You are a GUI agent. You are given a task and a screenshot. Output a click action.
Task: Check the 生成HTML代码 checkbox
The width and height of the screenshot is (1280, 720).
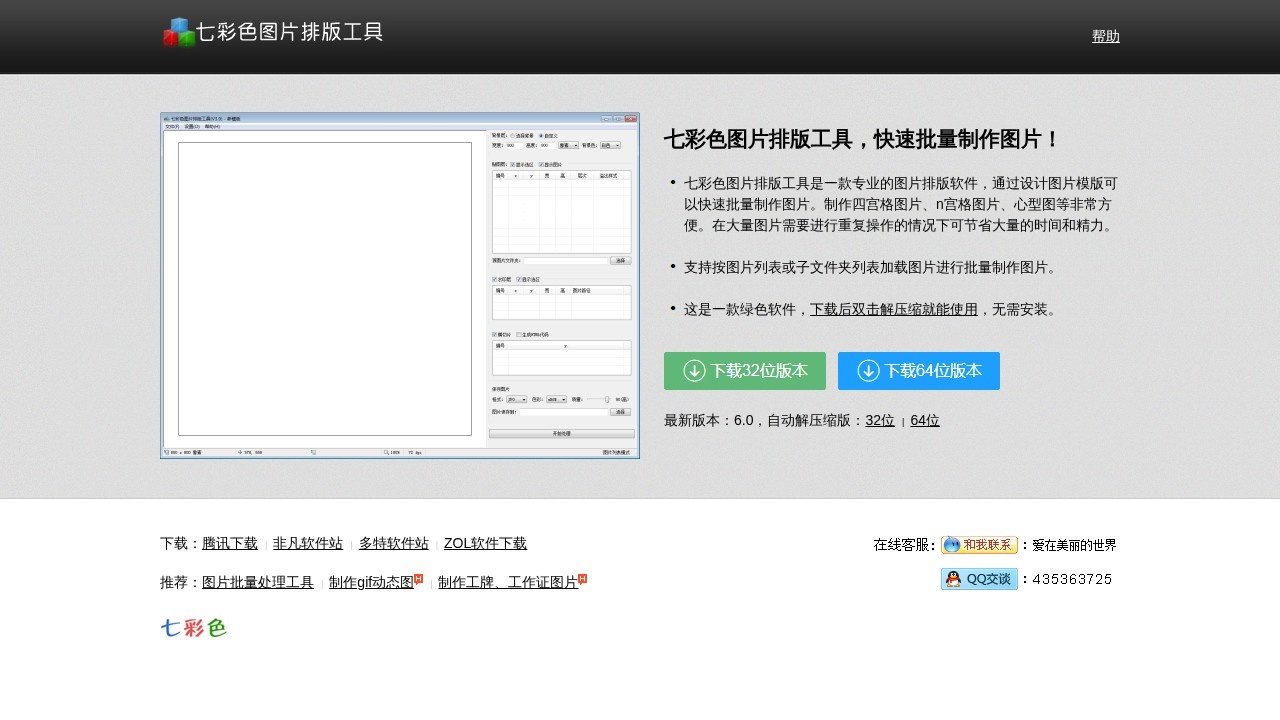point(518,334)
